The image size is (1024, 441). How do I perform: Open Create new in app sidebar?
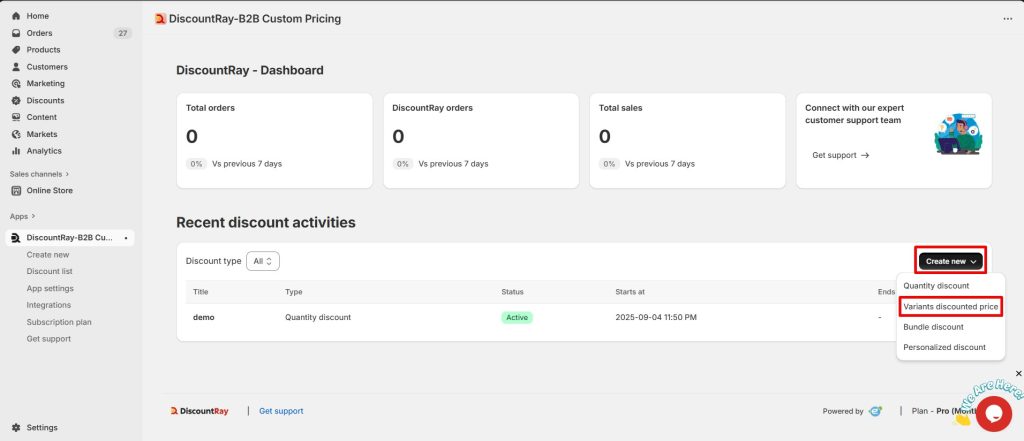[48, 255]
